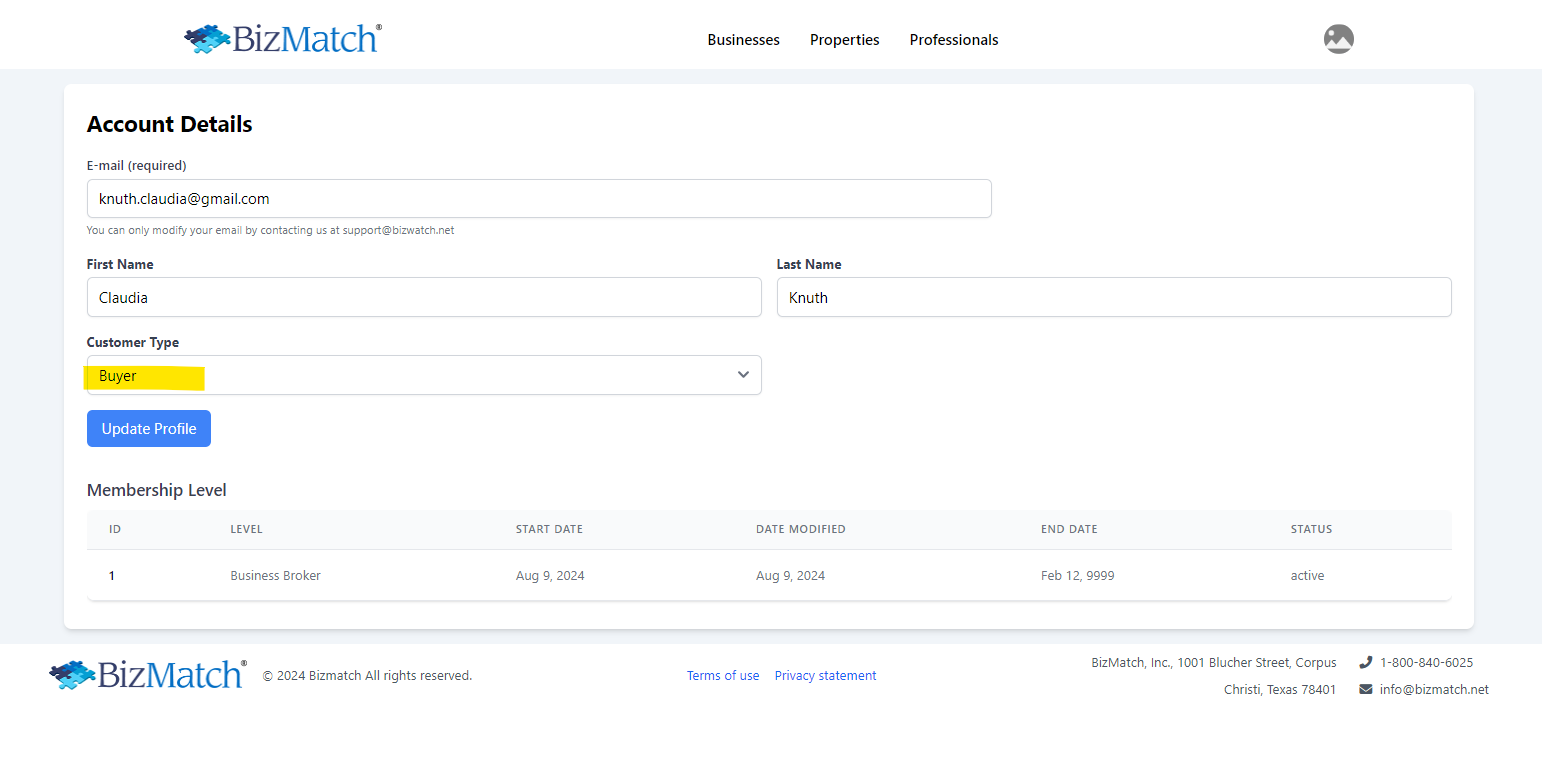Viewport: 1542px width, 758px height.
Task: Click the info@bizmatch.net email address
Action: tap(1434, 689)
